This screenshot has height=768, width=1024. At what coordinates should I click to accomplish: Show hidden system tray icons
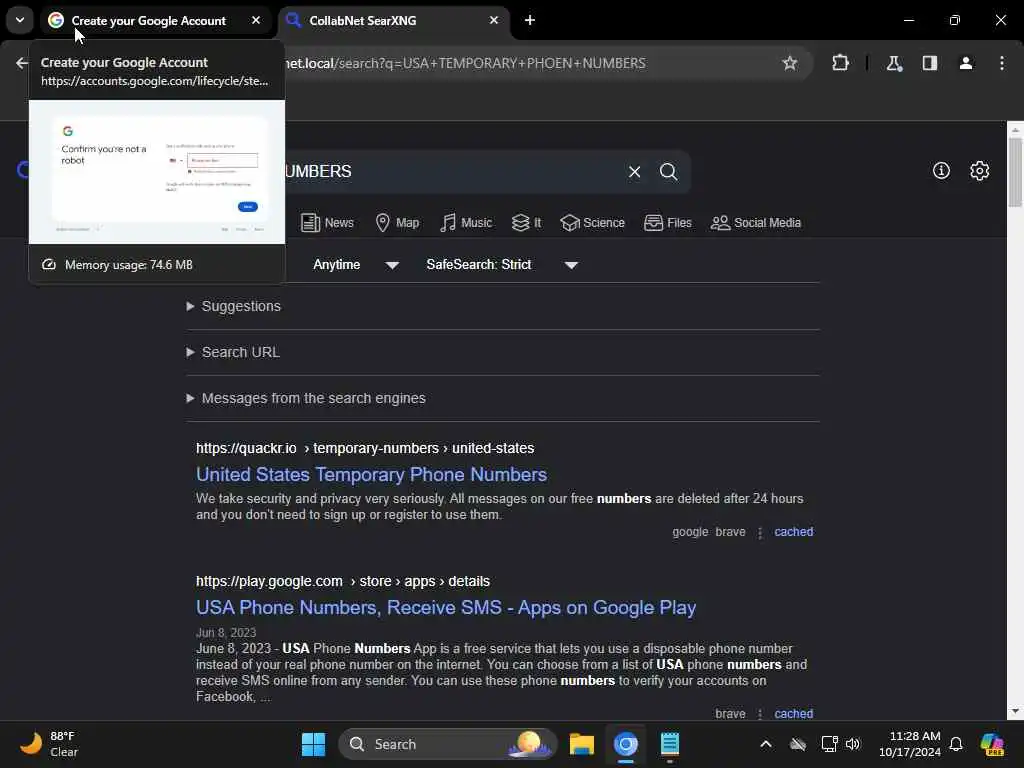[x=765, y=744]
